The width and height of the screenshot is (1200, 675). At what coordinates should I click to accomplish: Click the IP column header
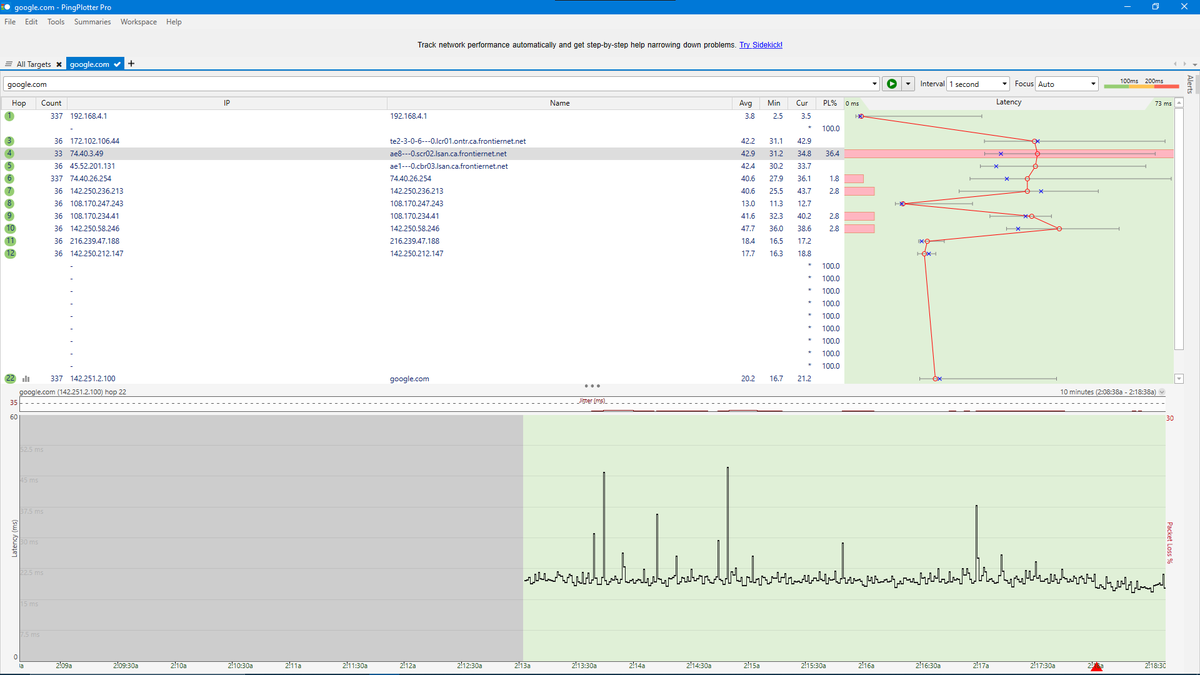click(x=227, y=103)
